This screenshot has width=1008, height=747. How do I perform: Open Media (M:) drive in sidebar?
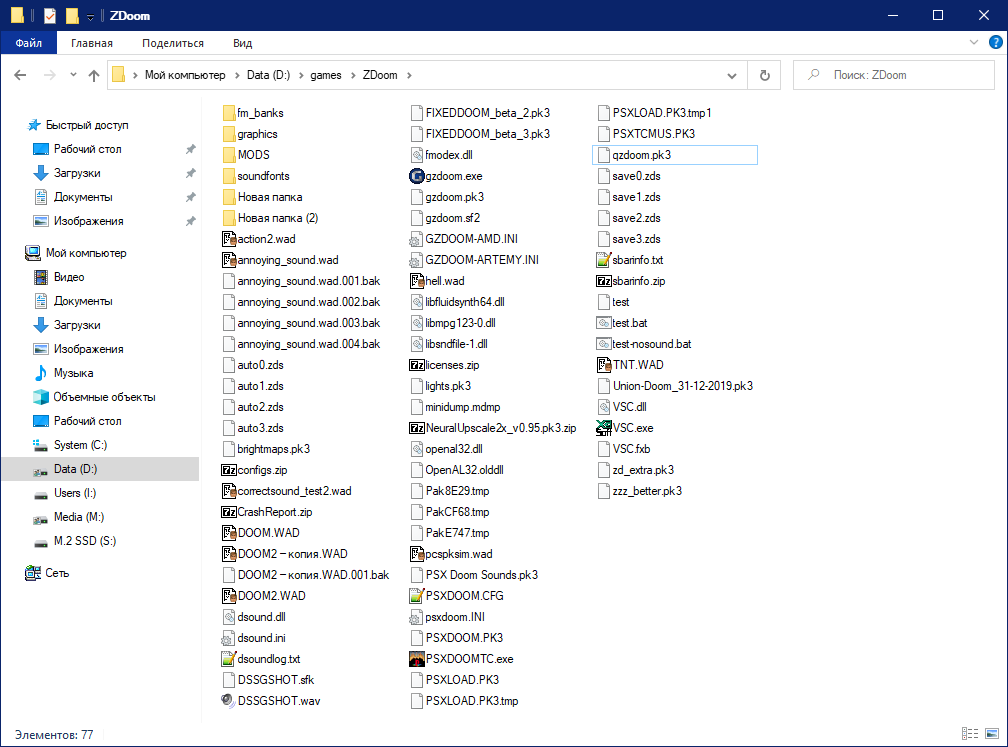click(x=78, y=517)
